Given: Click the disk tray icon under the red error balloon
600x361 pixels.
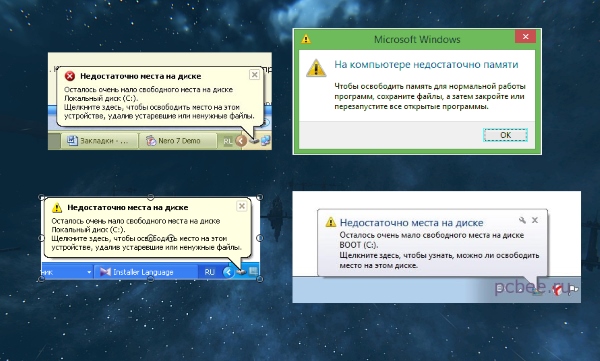Looking at the screenshot, I should (x=254, y=141).
